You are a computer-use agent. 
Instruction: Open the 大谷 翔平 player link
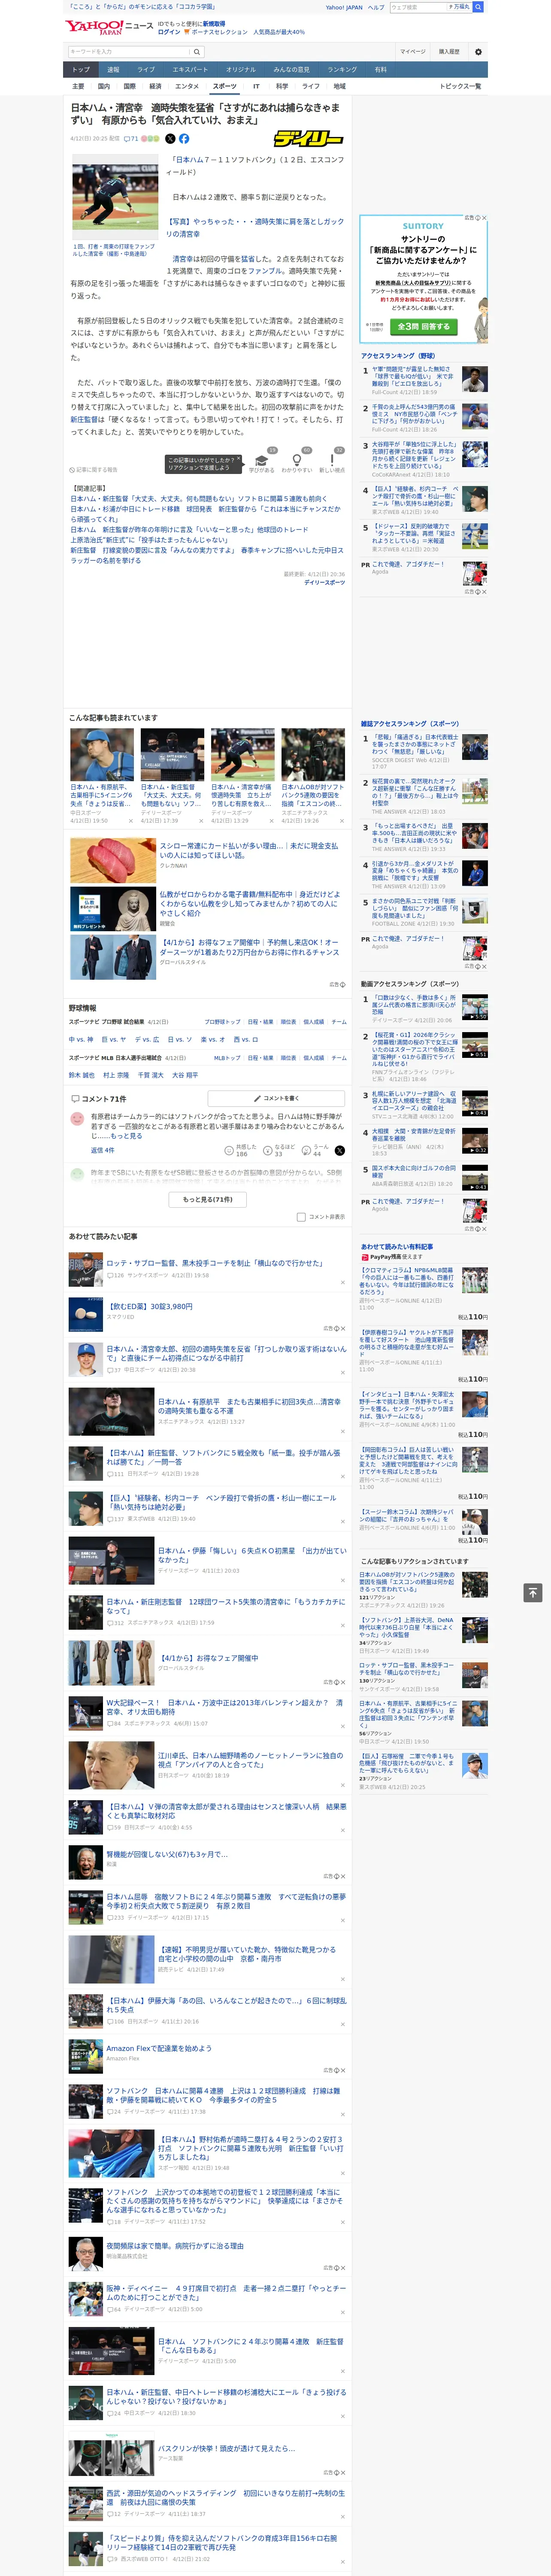point(185,1075)
